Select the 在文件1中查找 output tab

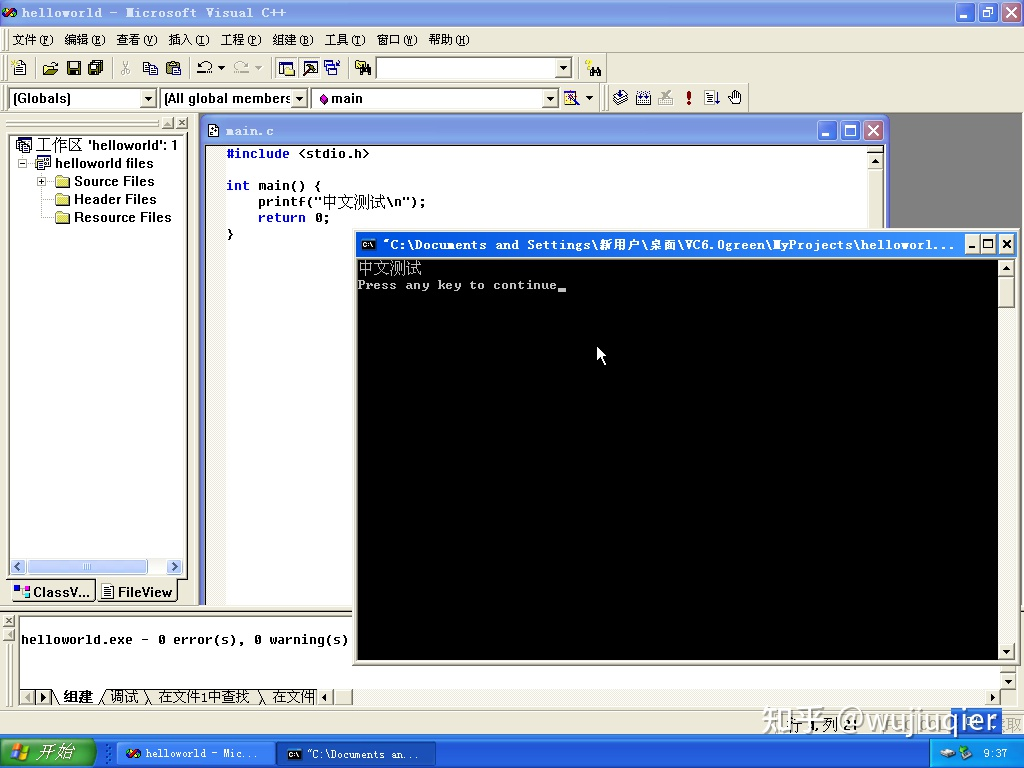tap(204, 697)
